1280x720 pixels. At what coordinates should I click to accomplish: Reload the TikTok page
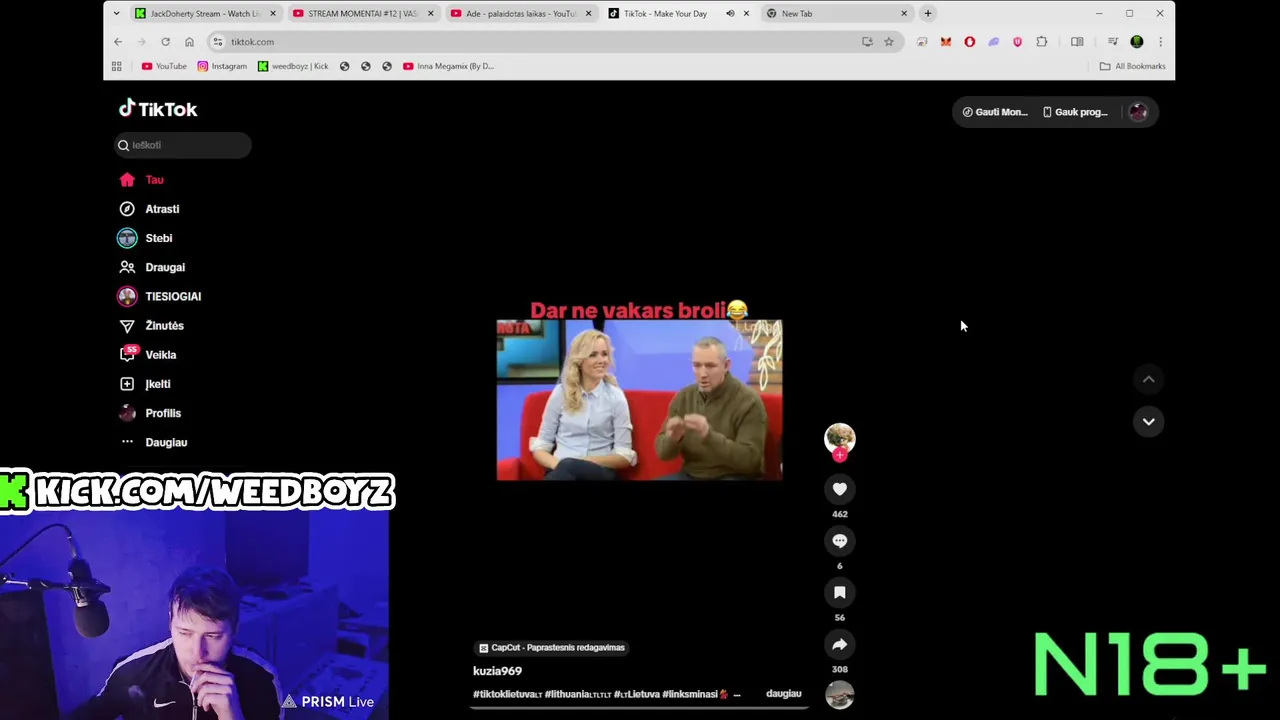165,42
